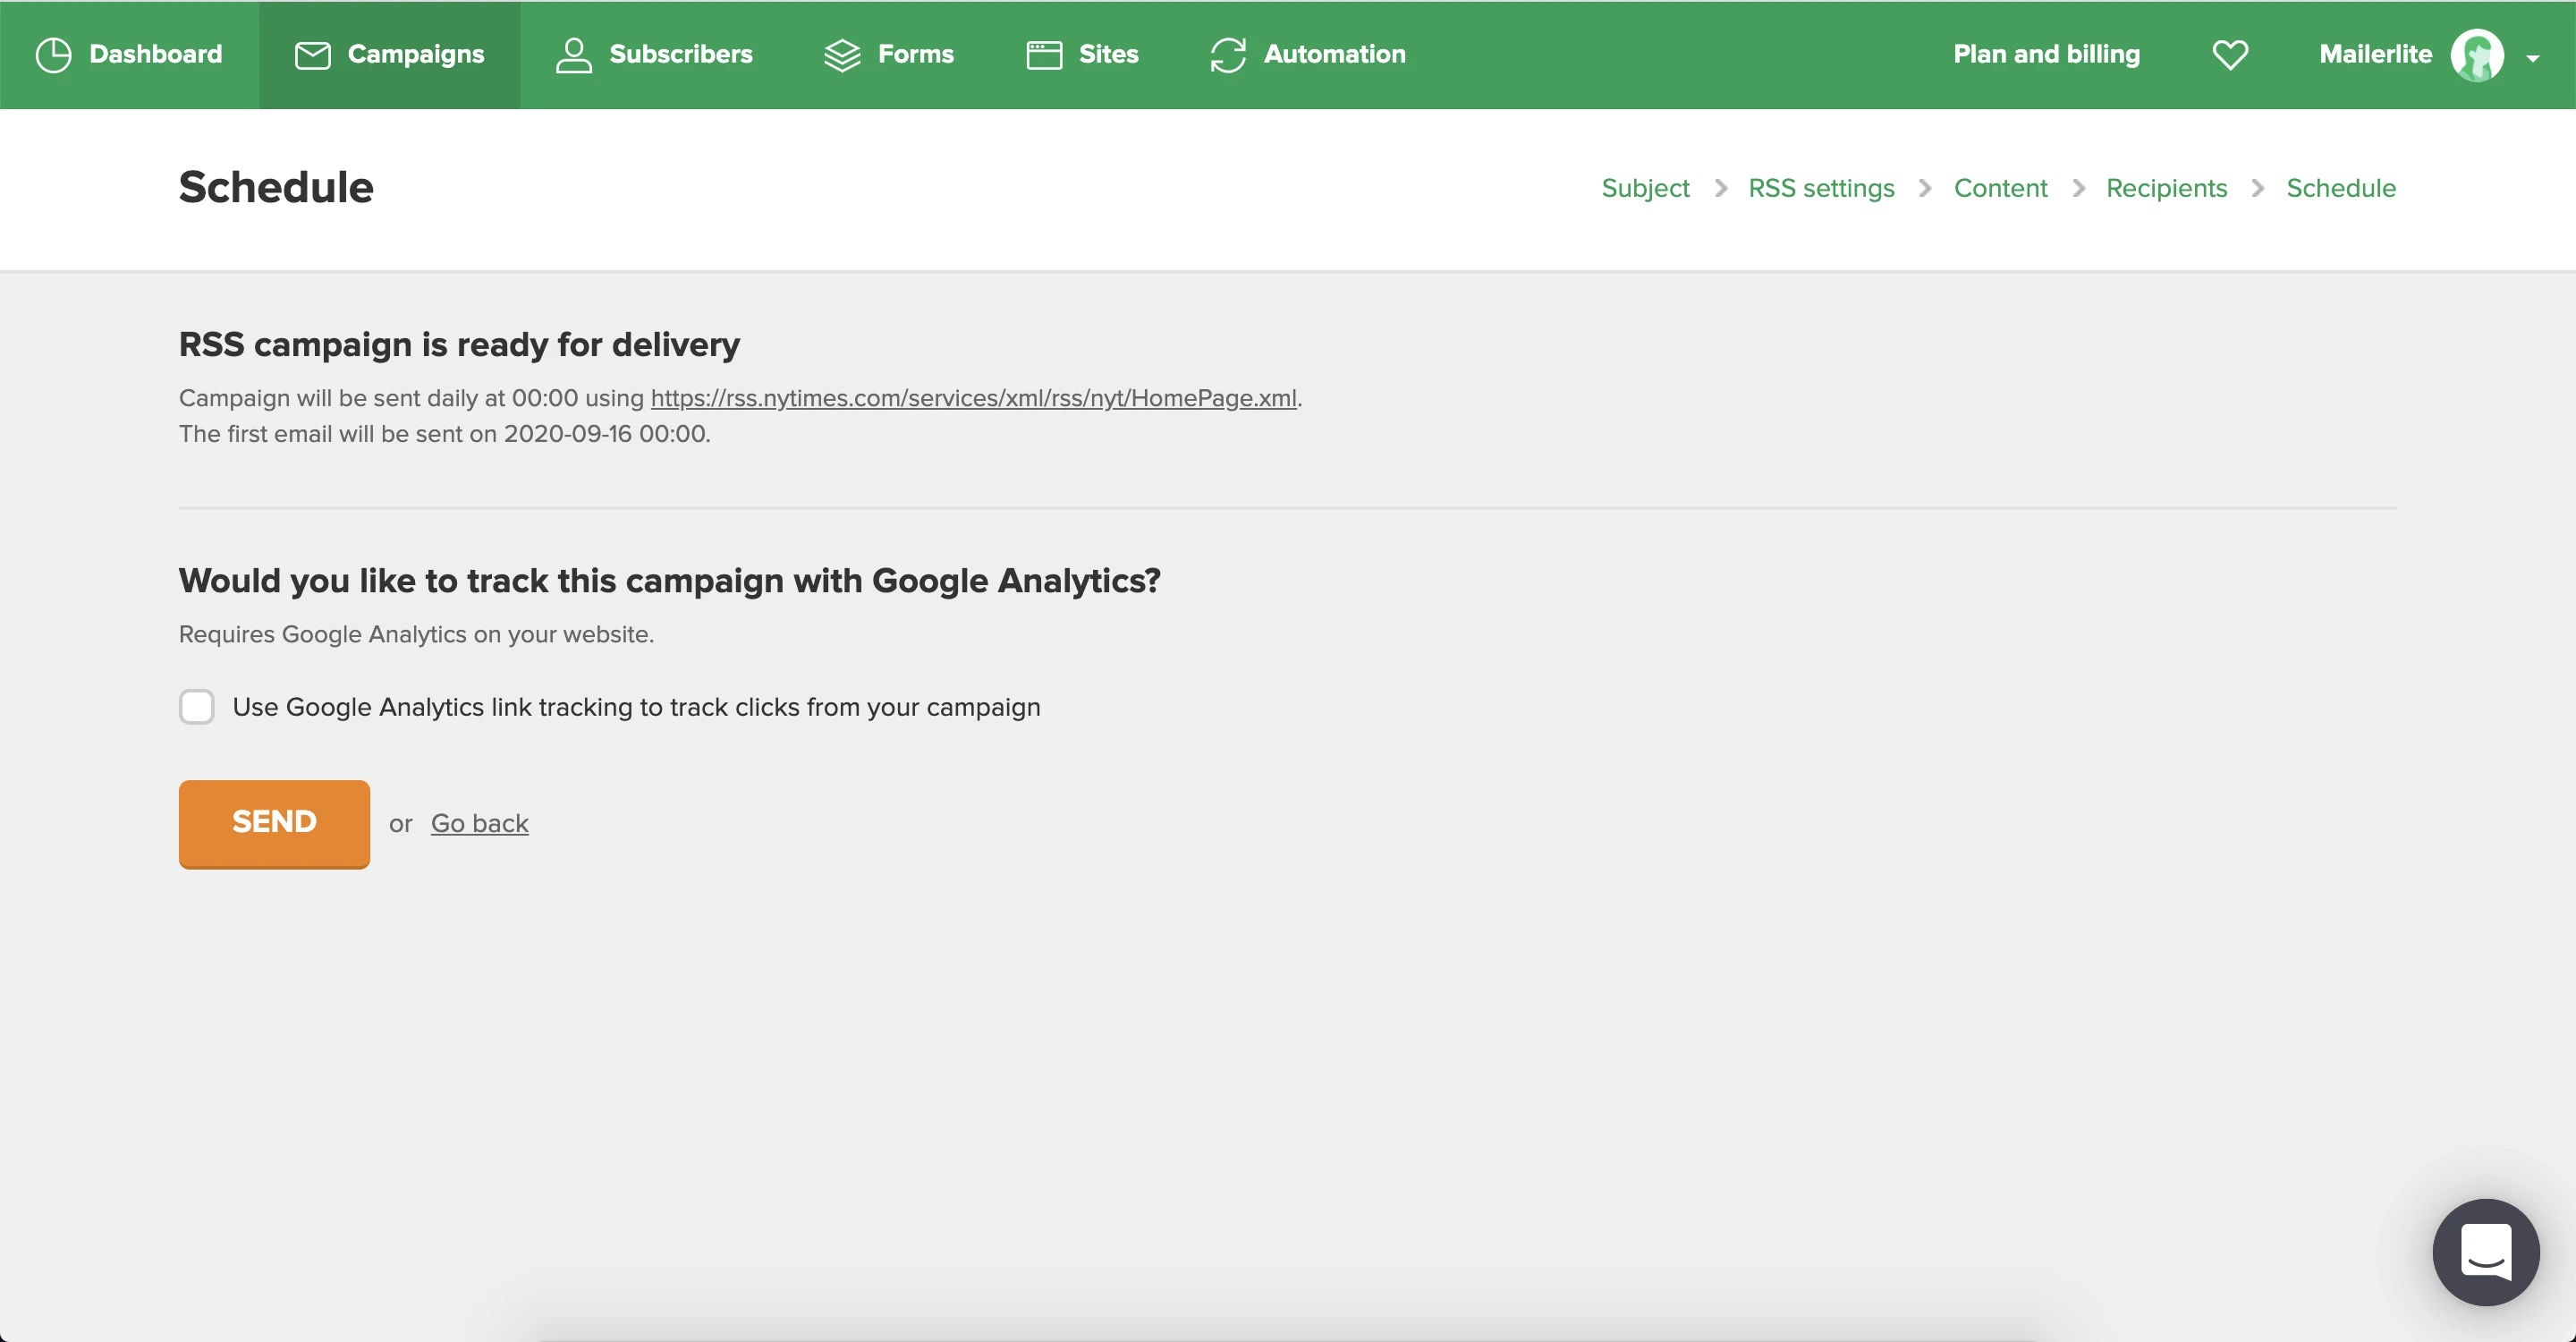This screenshot has height=1342, width=2576.
Task: Click the heart icon in navbar
Action: (x=2230, y=55)
